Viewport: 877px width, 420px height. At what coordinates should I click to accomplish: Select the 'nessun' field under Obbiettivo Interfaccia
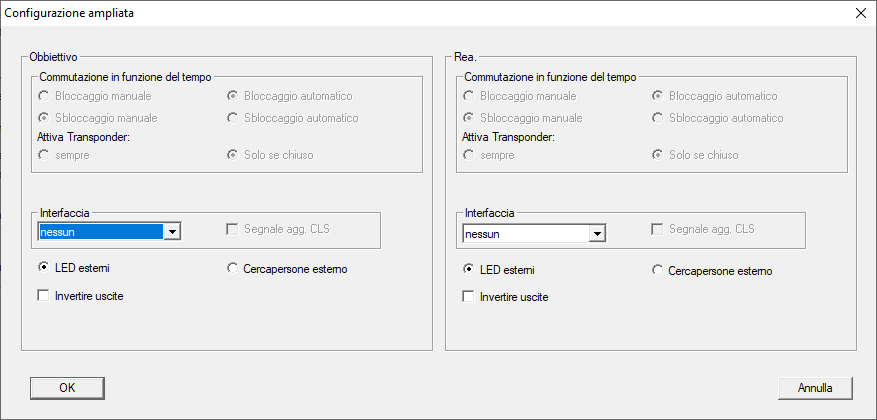[x=100, y=232]
